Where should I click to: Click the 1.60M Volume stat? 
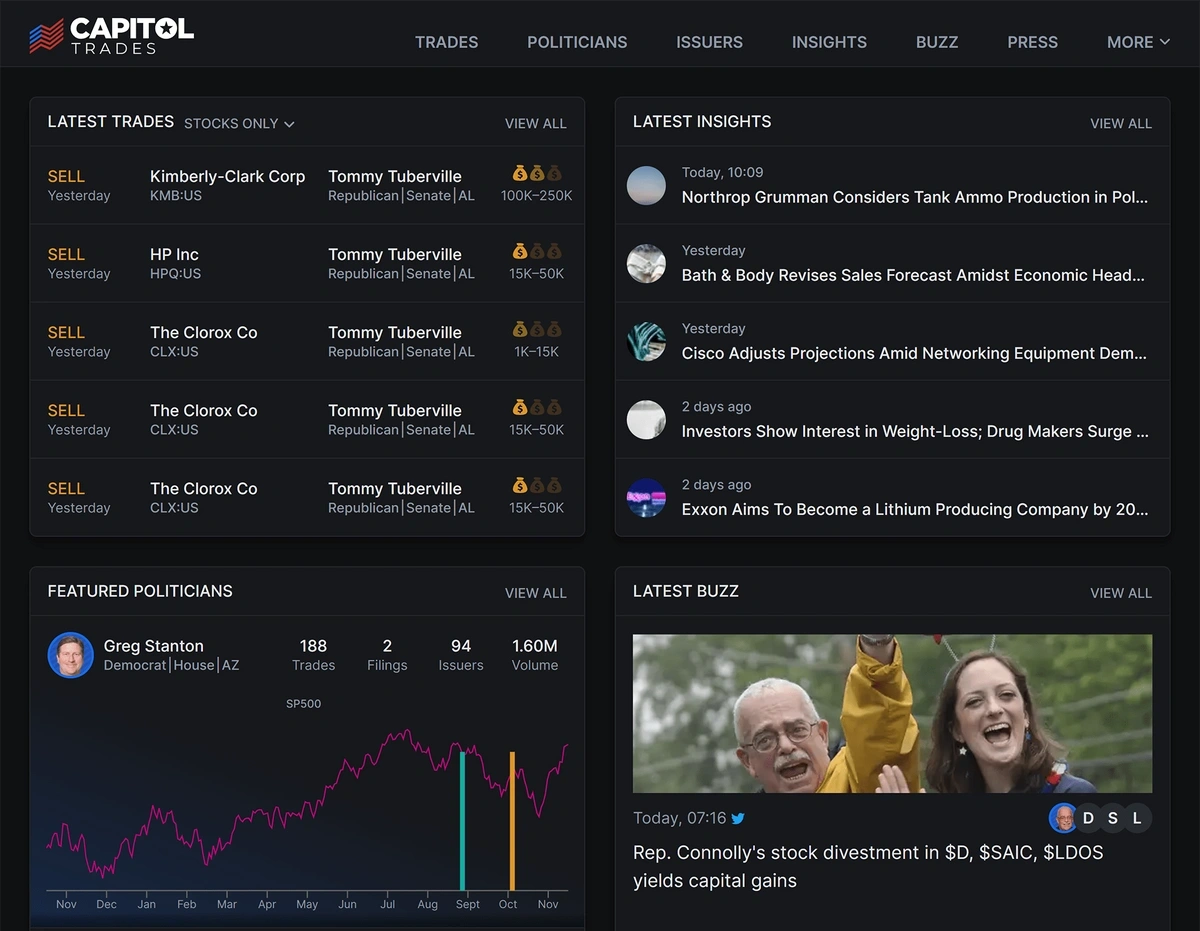pos(535,655)
